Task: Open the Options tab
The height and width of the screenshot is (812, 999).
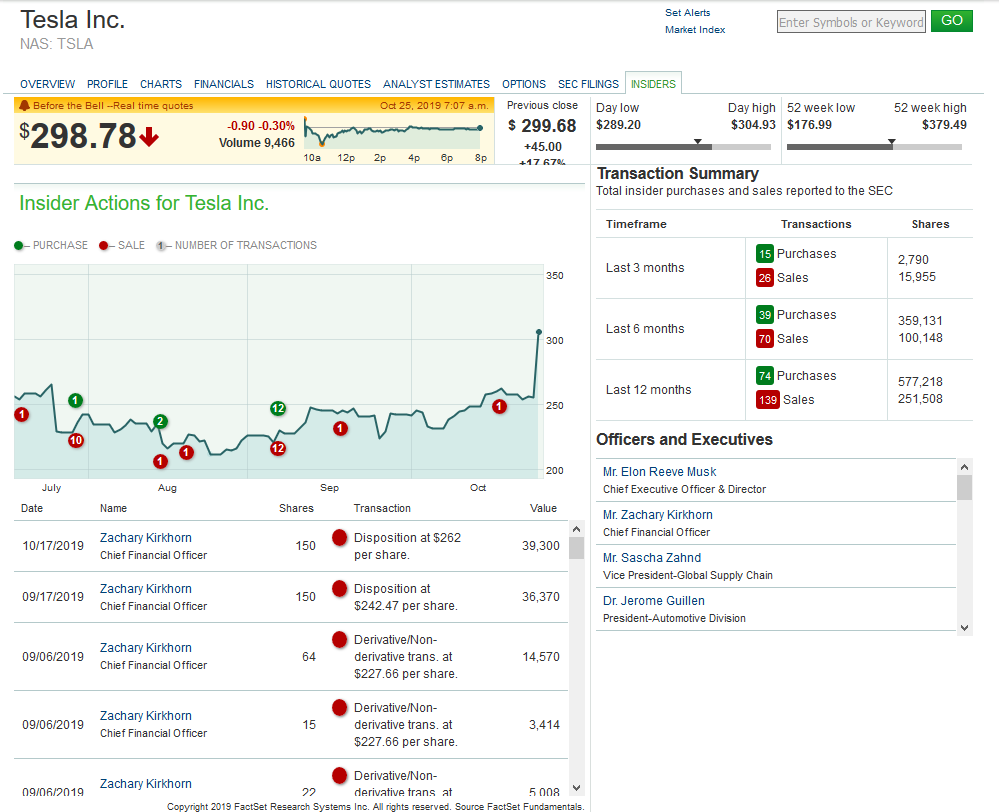Action: pyautogui.click(x=524, y=84)
